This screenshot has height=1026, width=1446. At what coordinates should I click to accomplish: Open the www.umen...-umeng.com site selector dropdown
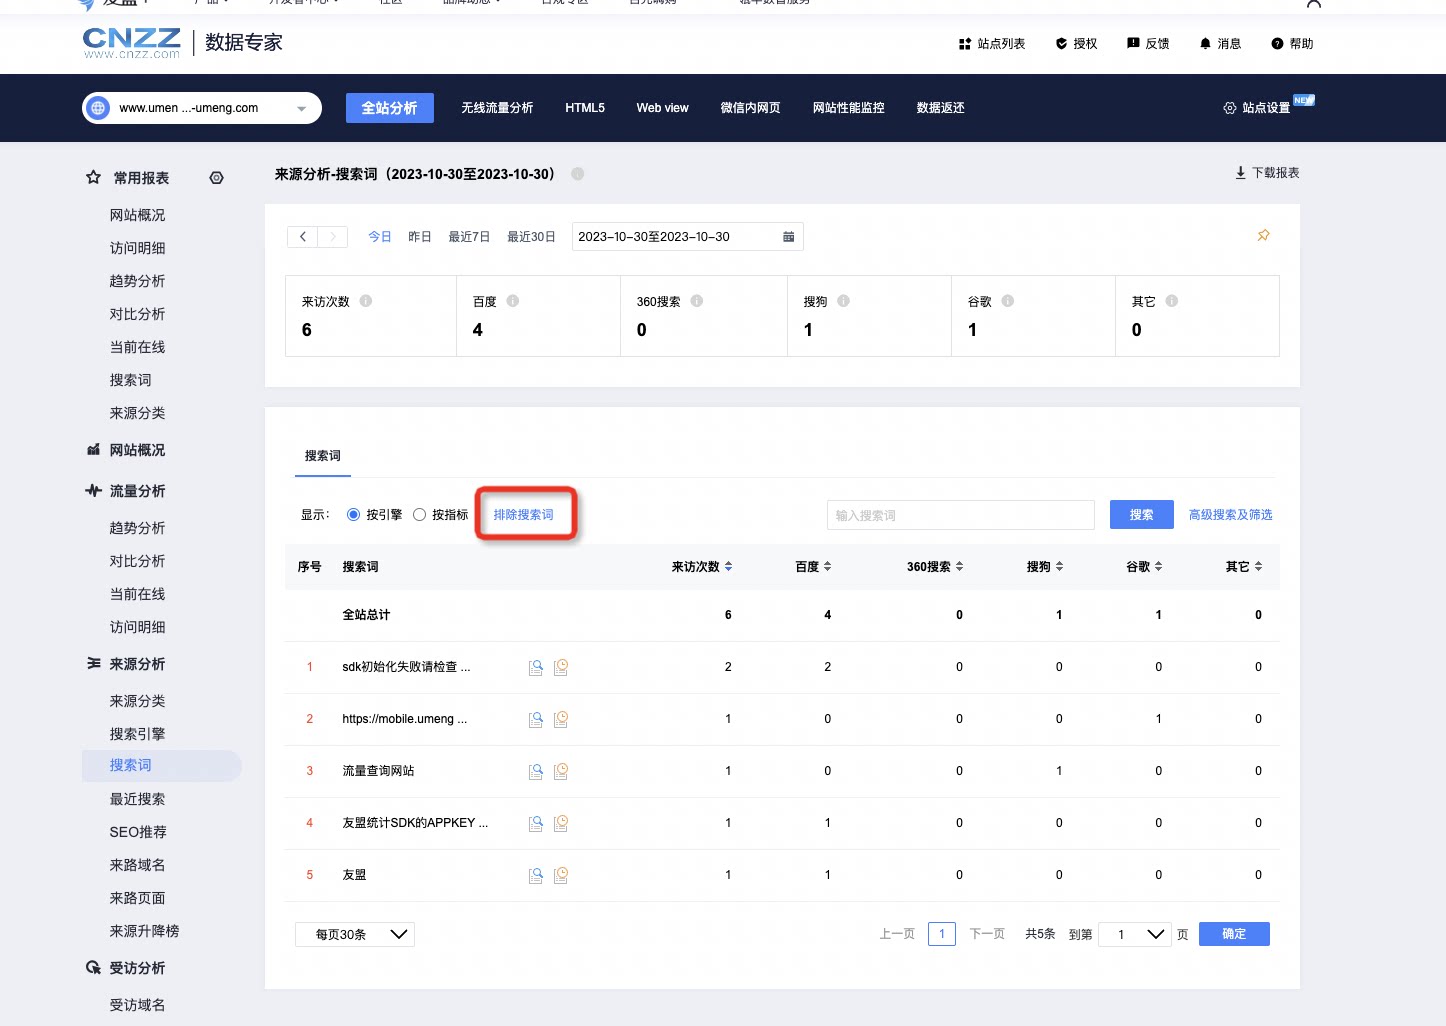(x=202, y=108)
